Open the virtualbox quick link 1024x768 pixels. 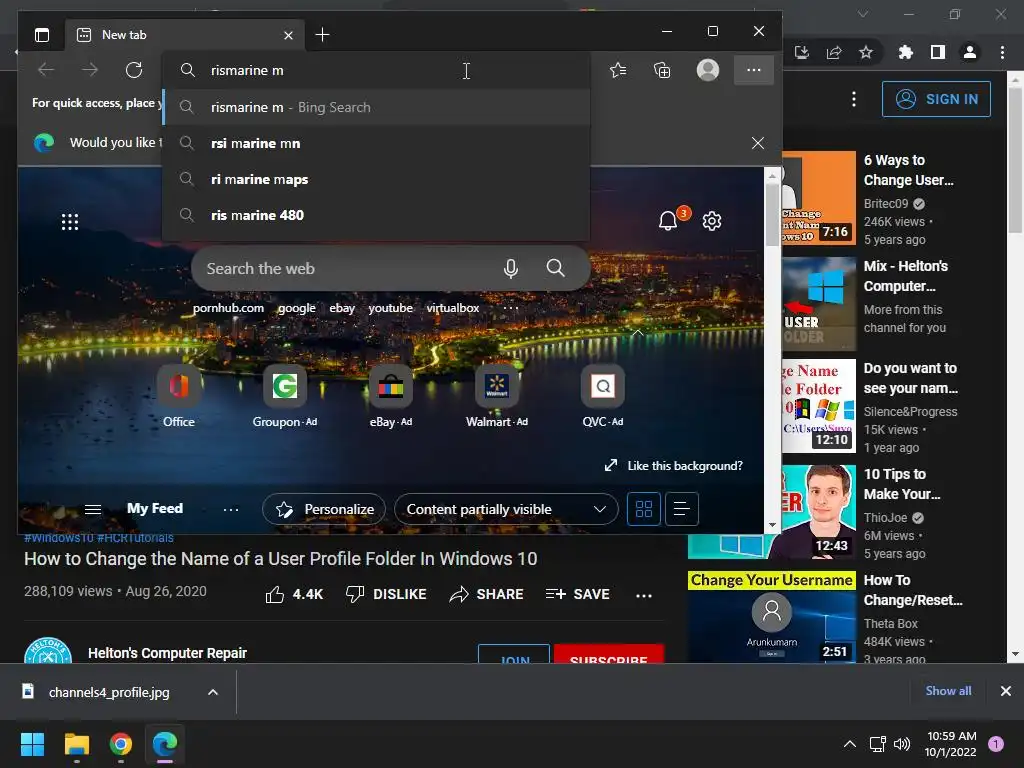pos(453,308)
